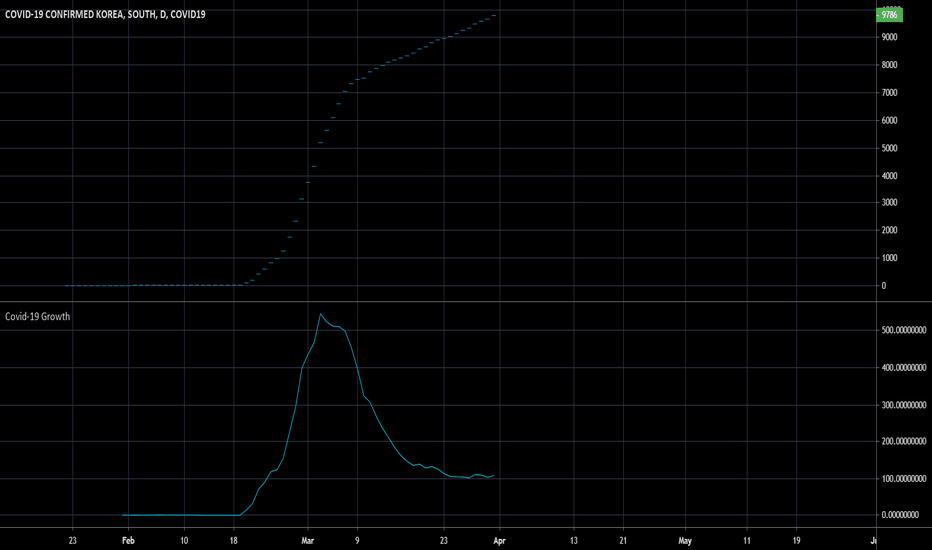Click the 8000 price axis label
Screen dimensions: 932x550
[x=889, y=65]
